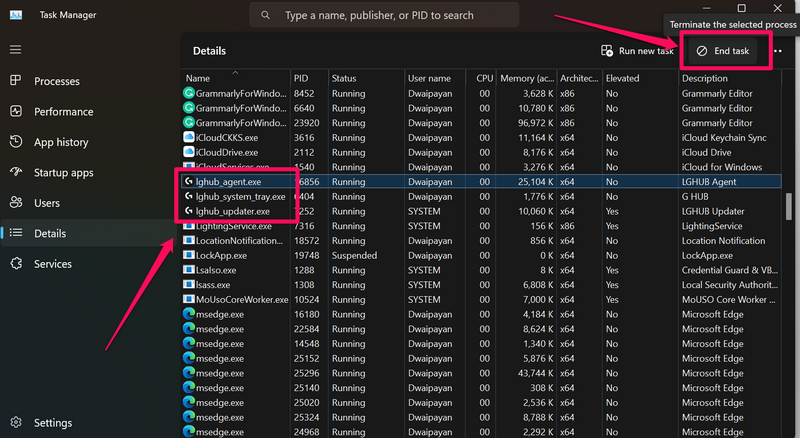Click the Settings gear icon
The height and width of the screenshot is (438, 800).
point(15,423)
